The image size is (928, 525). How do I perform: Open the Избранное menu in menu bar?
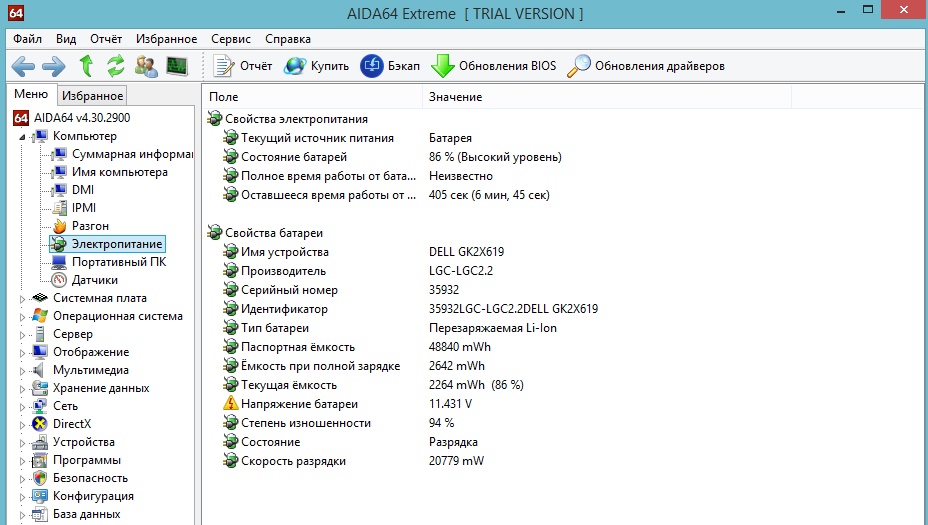[166, 39]
